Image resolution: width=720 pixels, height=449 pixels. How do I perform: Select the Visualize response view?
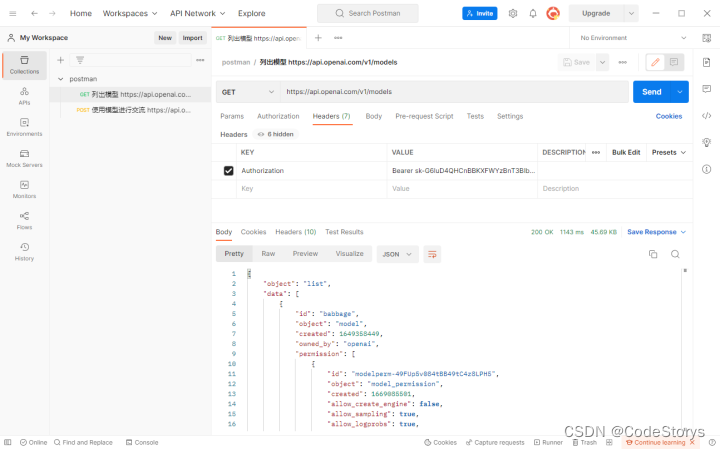click(x=349, y=253)
